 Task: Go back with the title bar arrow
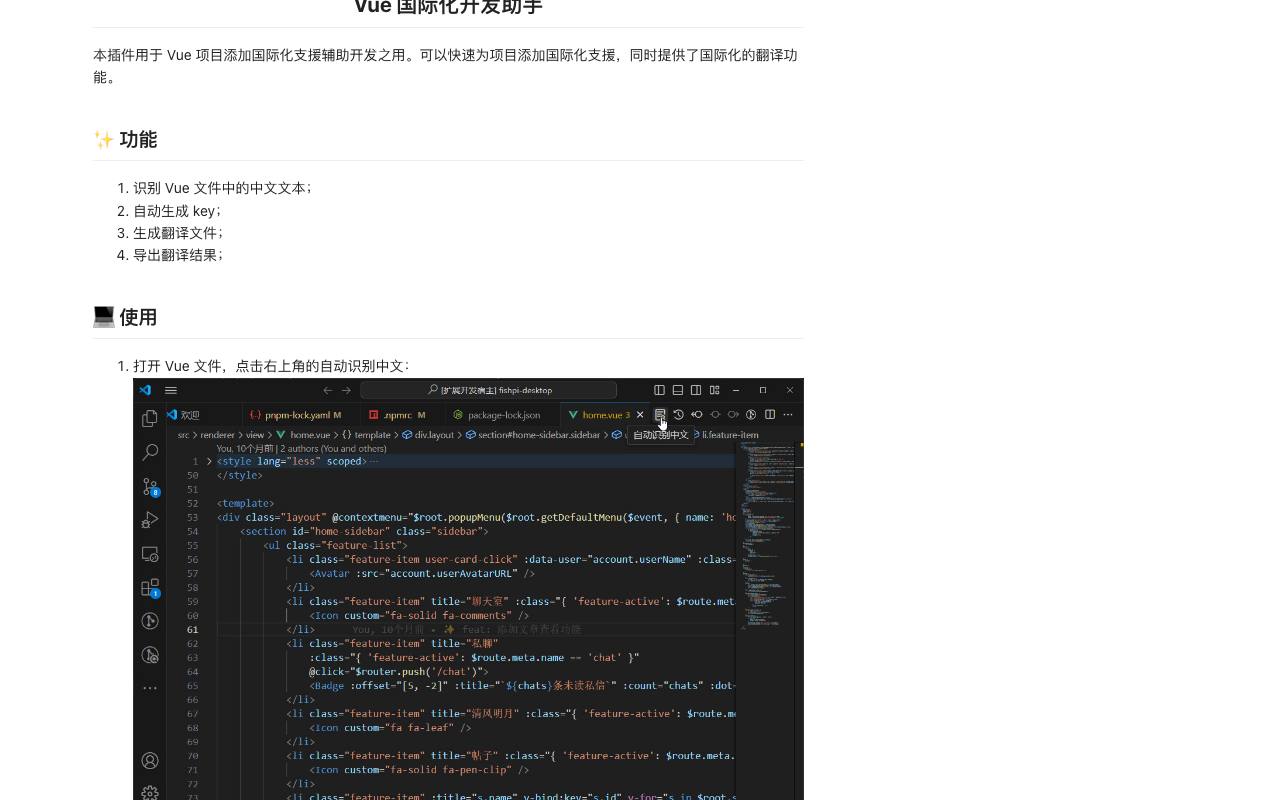(x=327, y=390)
